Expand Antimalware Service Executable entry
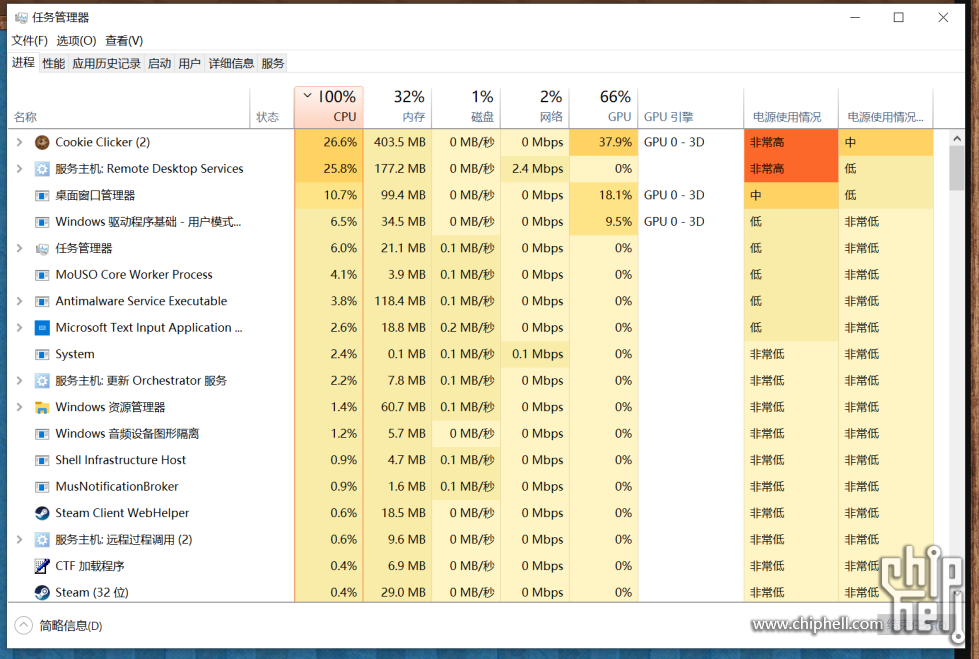Screen dimensions: 979x659 coord(19,301)
